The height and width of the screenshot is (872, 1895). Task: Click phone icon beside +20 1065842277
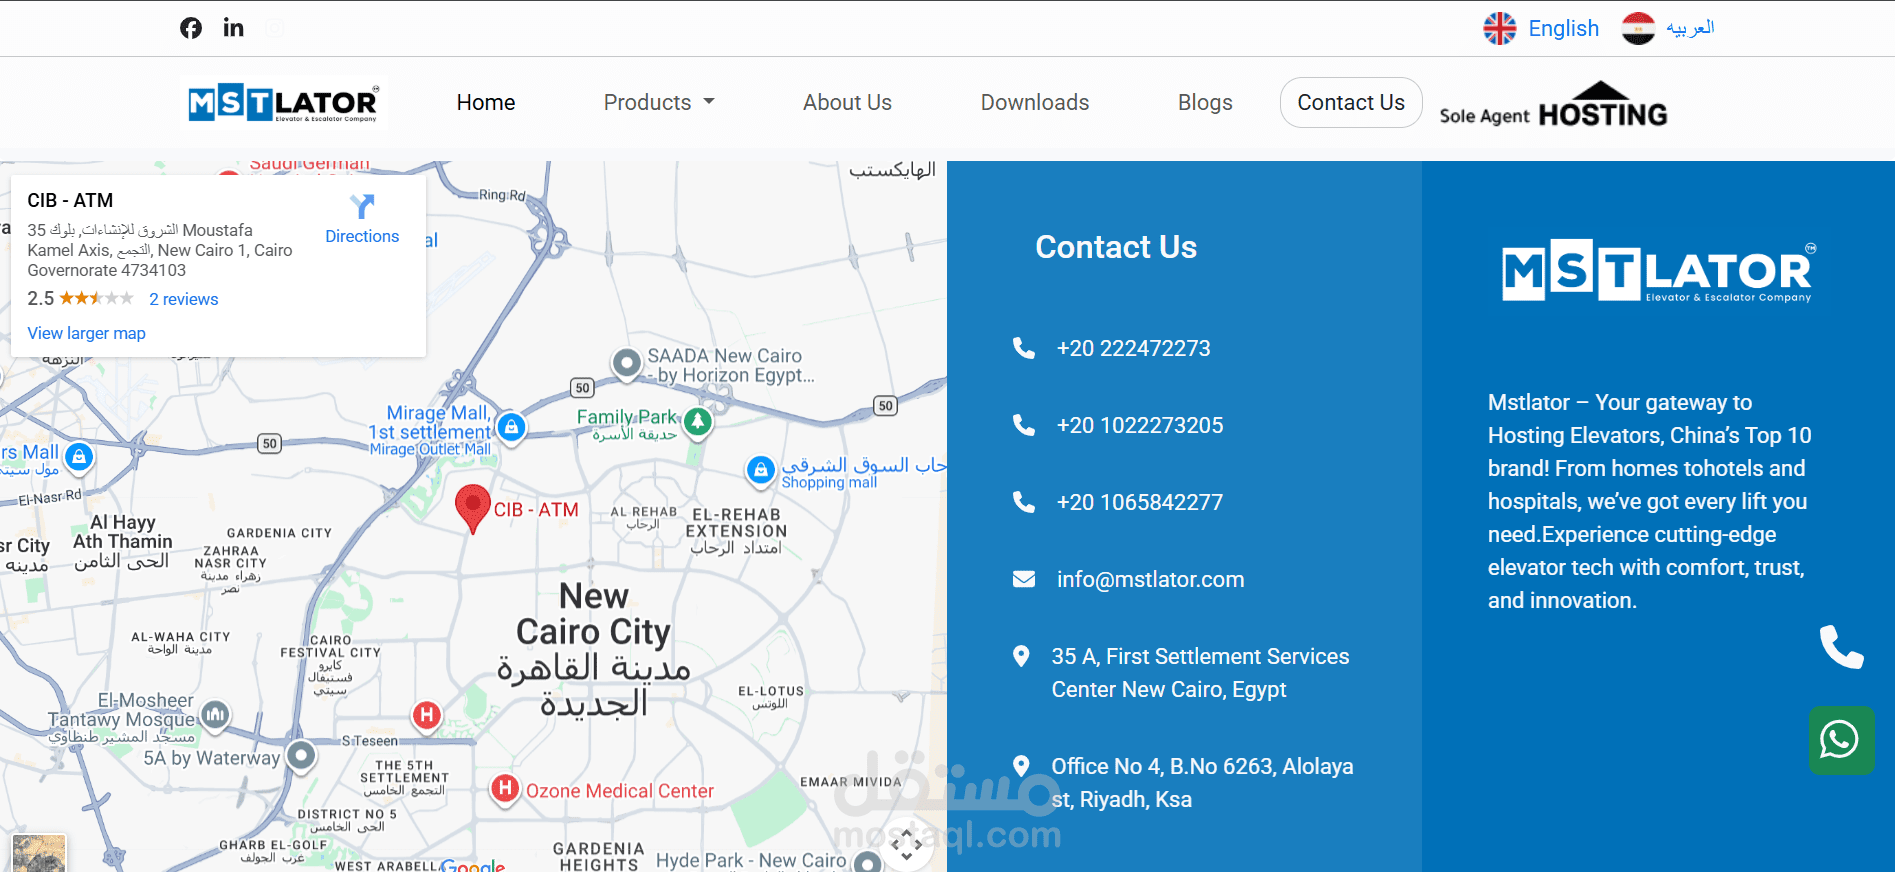pyautogui.click(x=1024, y=502)
